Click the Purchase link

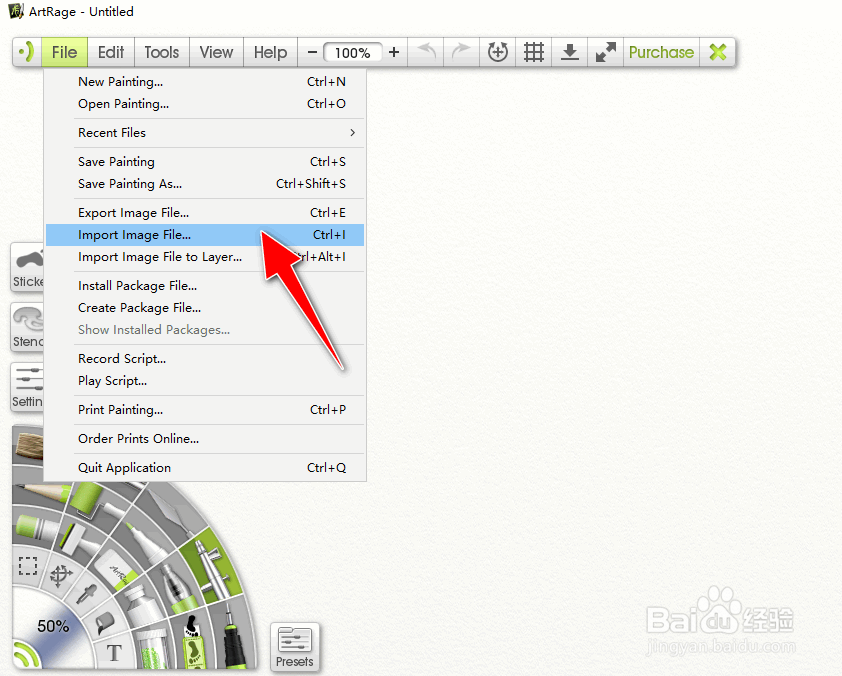662,52
